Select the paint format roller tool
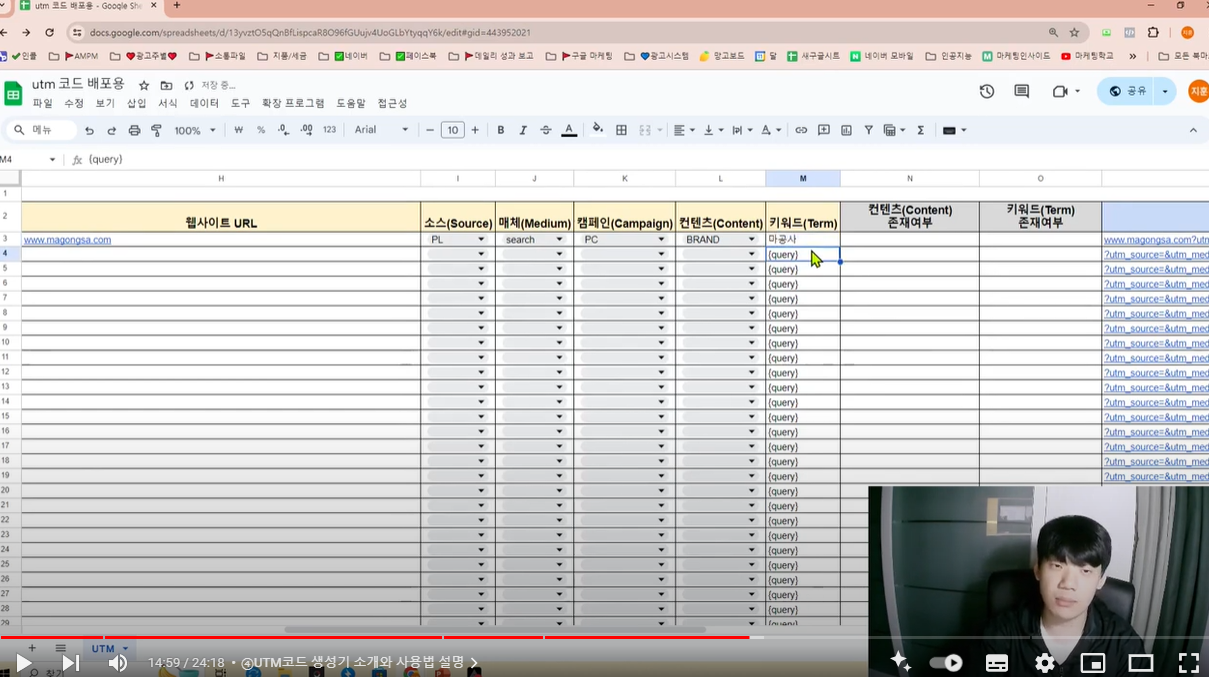 tap(157, 130)
